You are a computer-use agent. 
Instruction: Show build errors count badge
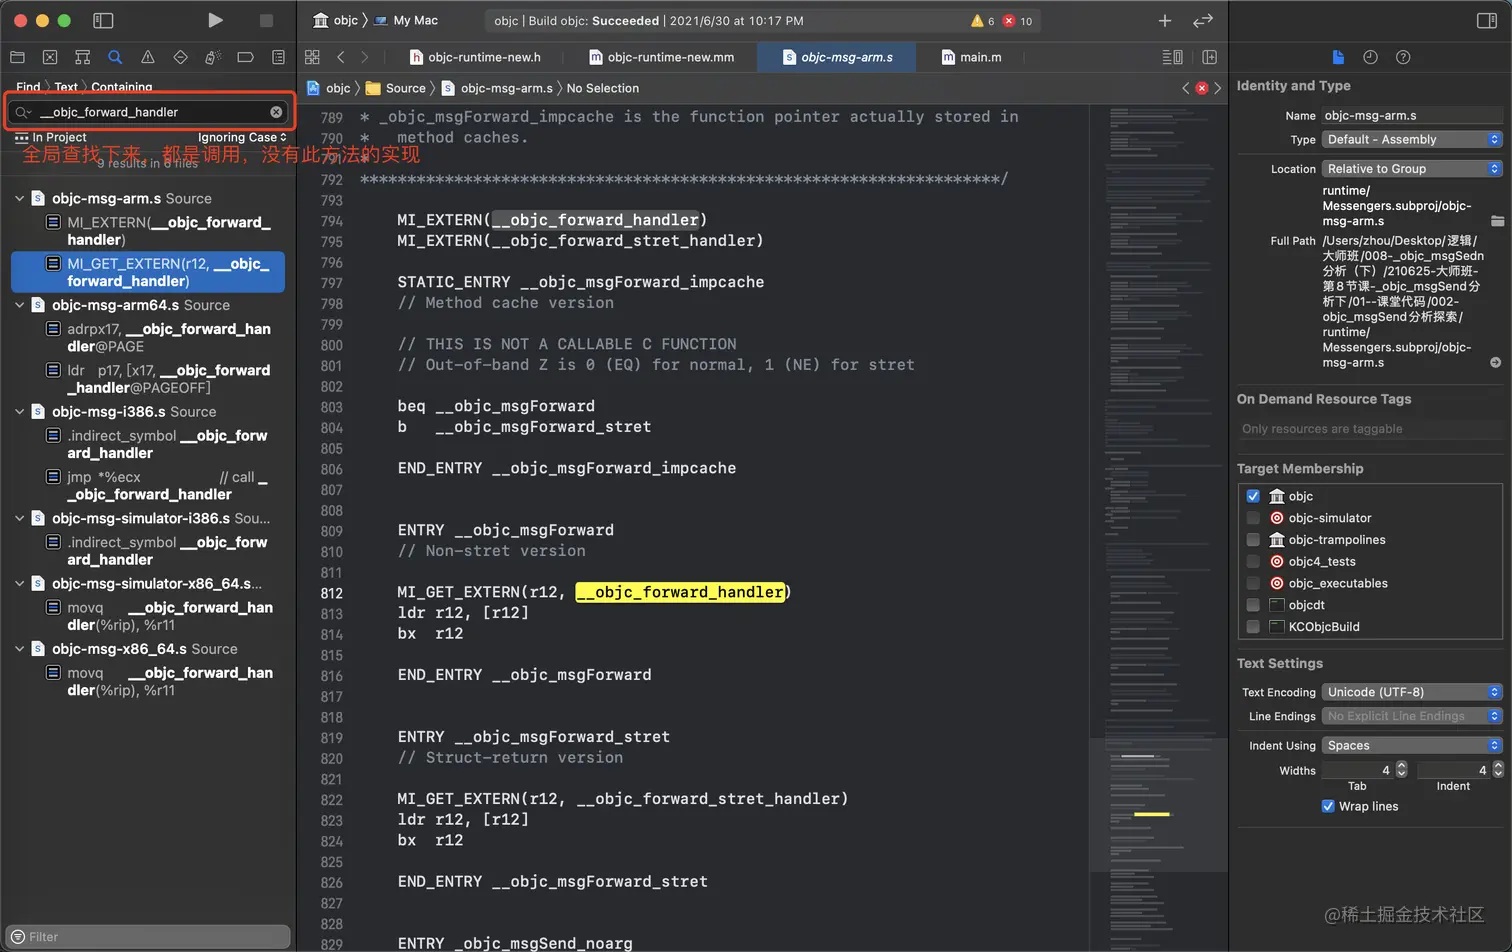1018,20
